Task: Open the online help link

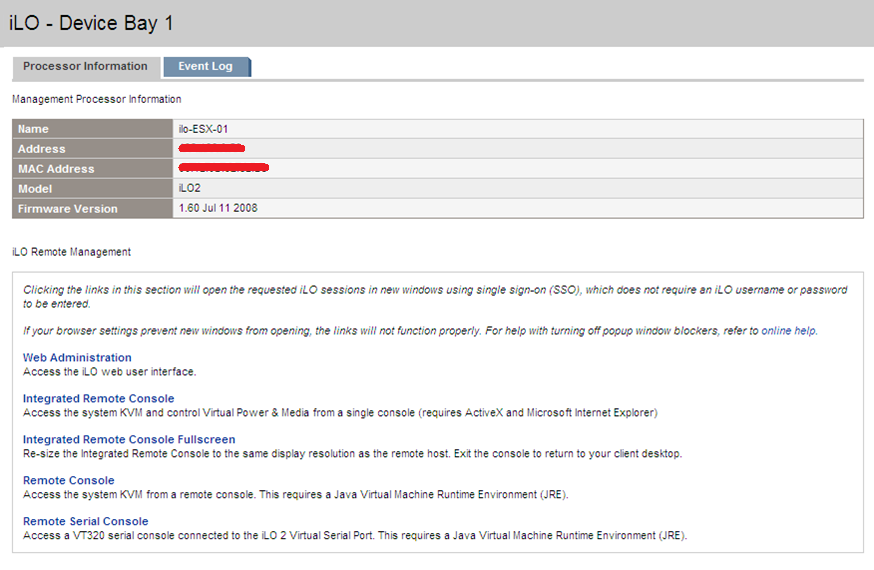Action: [x=789, y=331]
